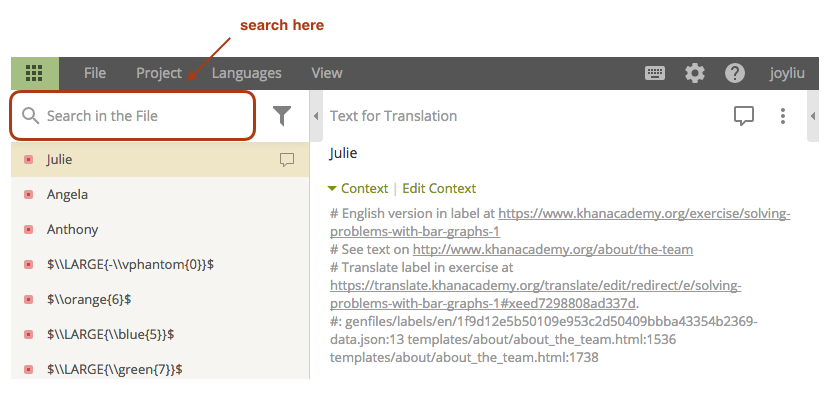Open the help question mark icon
Screen dimensions: 830x395
[735, 73]
